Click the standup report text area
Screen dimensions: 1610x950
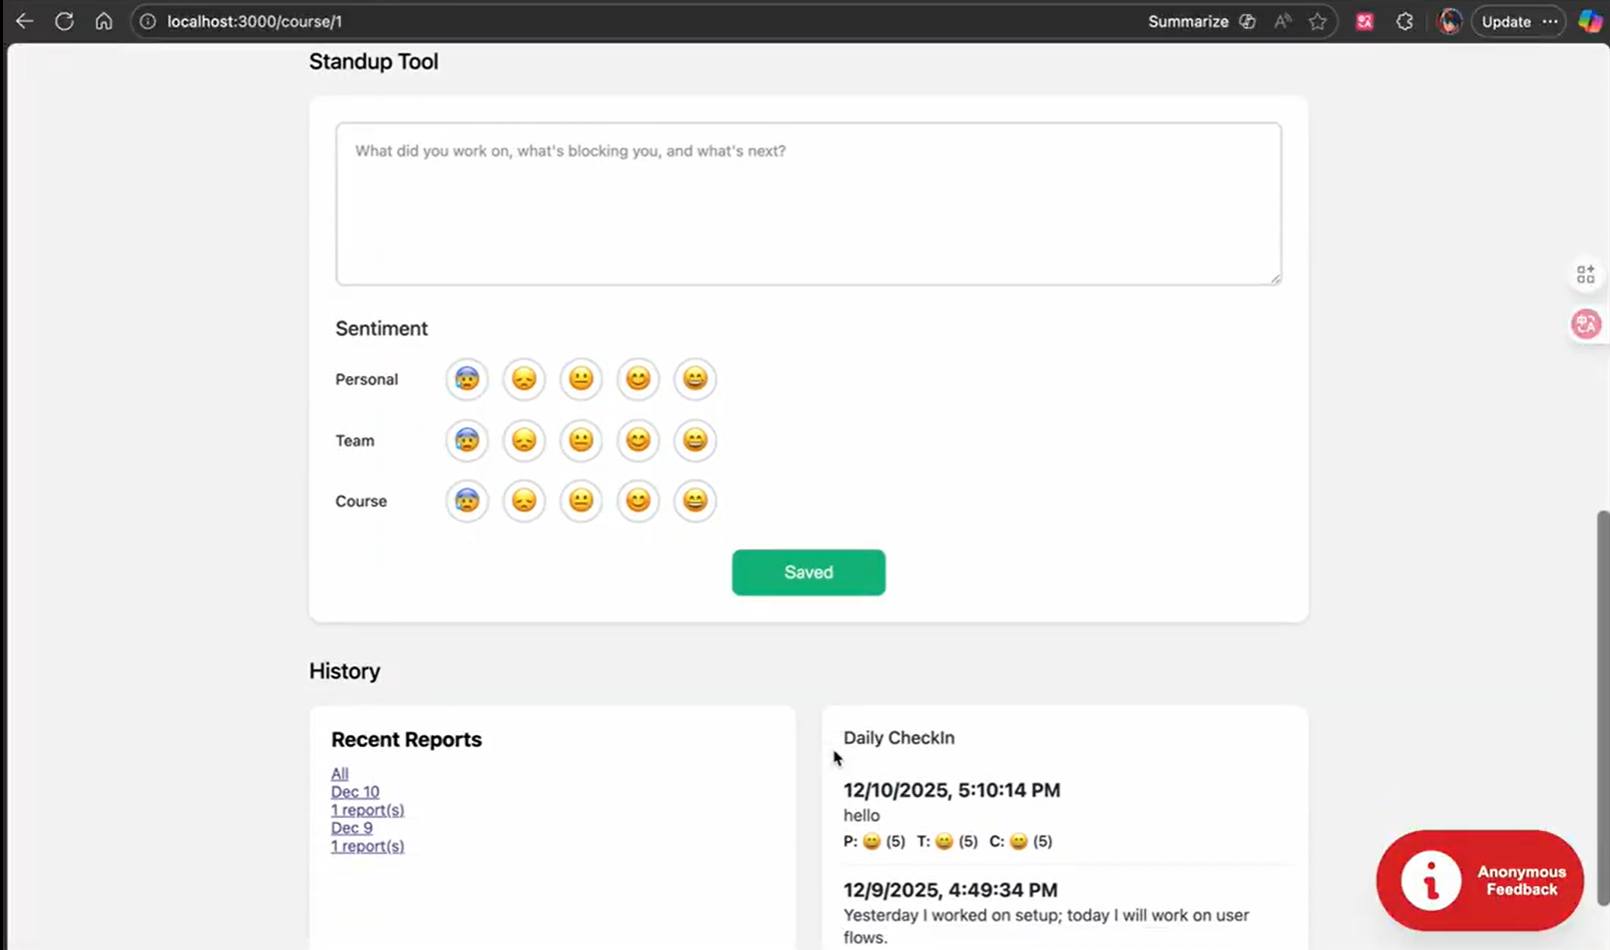tap(808, 204)
